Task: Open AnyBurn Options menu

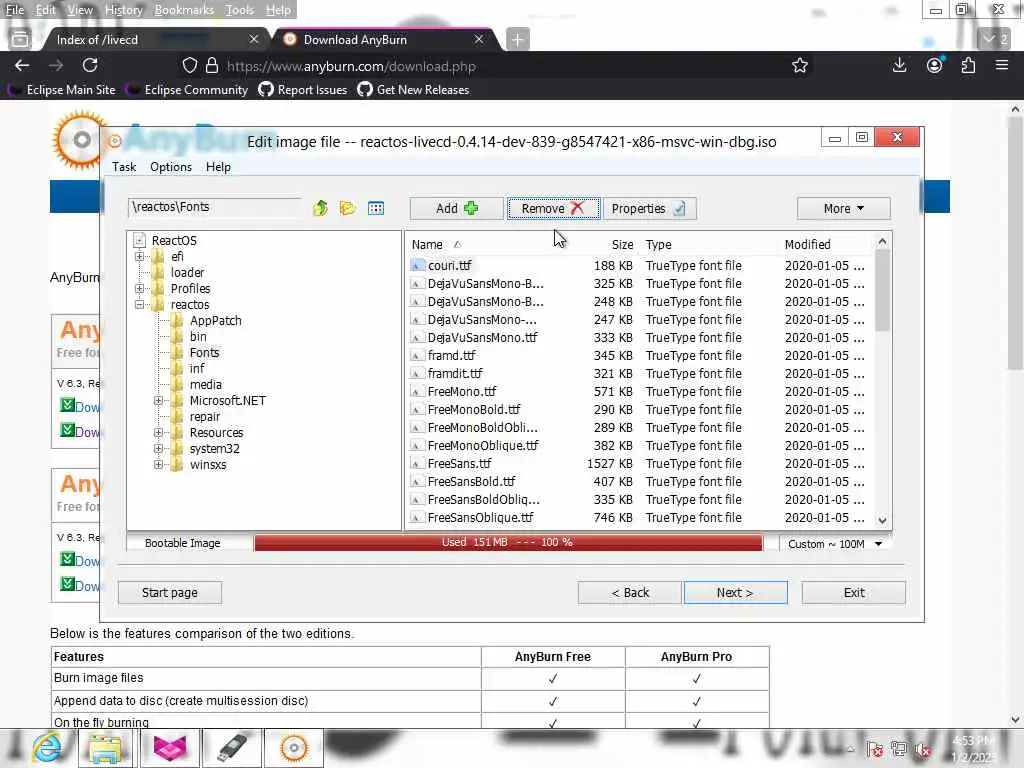Action: pos(171,167)
